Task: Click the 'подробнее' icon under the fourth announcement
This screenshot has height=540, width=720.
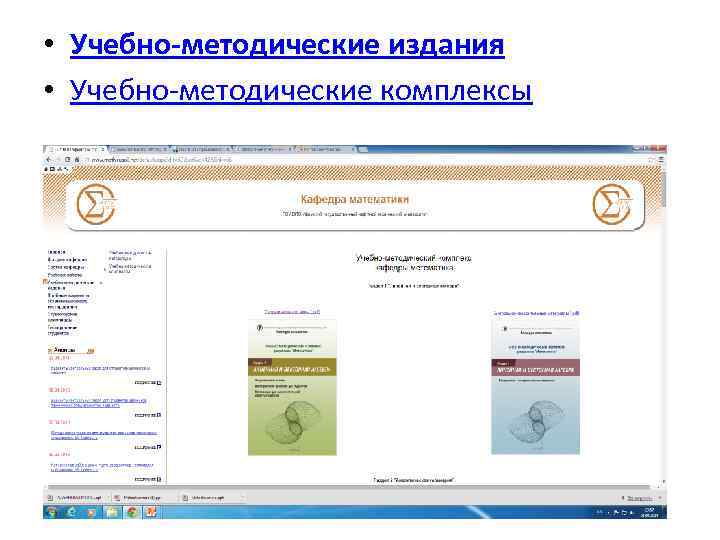Action: click(159, 479)
